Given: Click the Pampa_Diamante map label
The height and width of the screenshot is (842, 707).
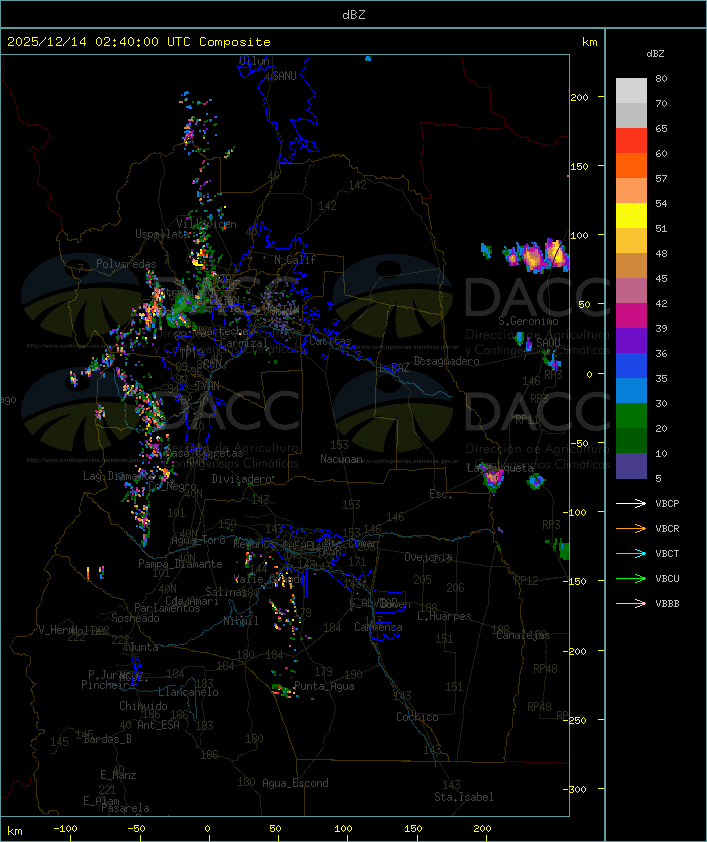Looking at the screenshot, I should point(180,564).
